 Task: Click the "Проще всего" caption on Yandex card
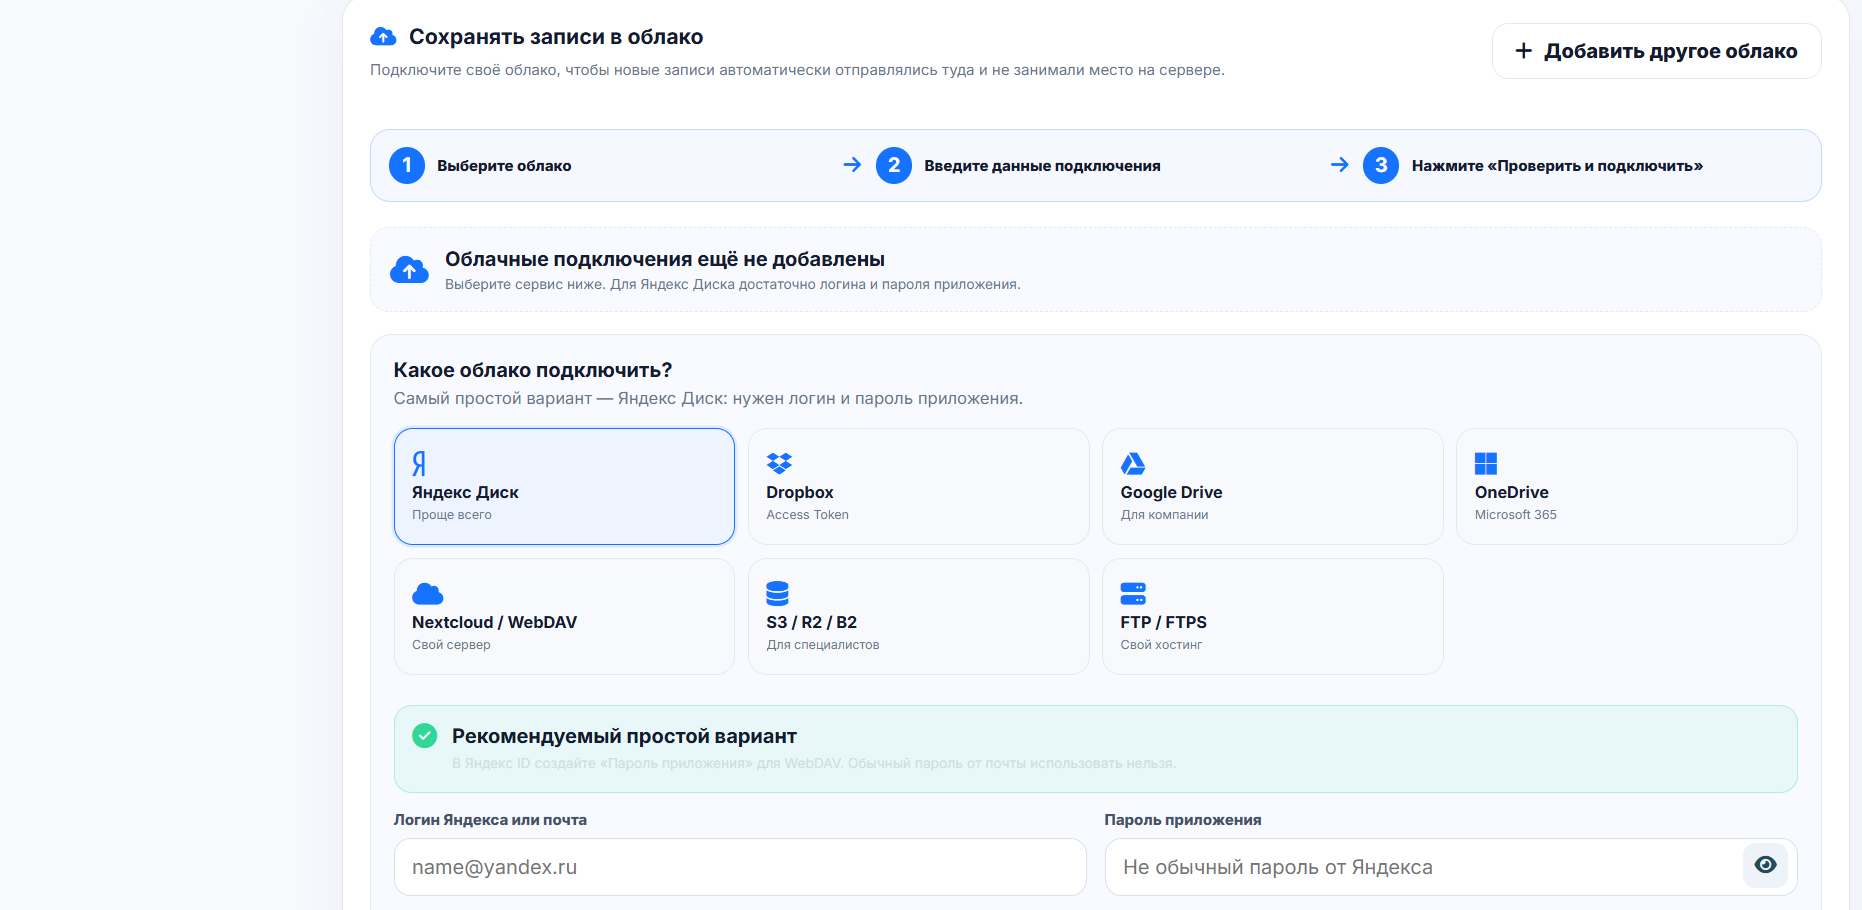pos(452,515)
